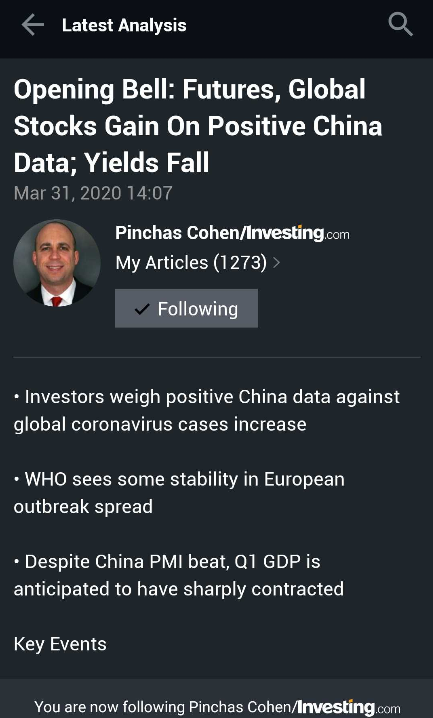Tap bullet about positive China data
Screen dimensions: 433x718
click(x=206, y=410)
